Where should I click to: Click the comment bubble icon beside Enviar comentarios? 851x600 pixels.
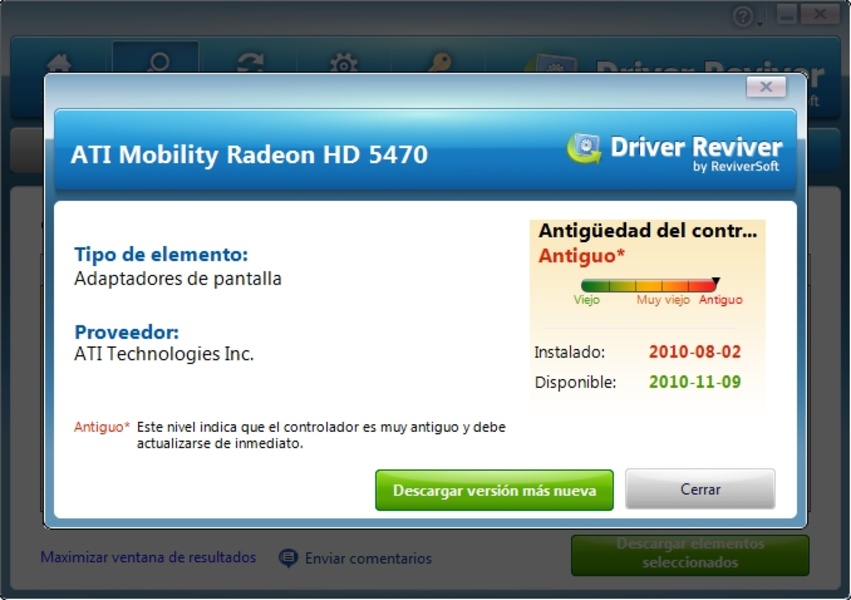288,558
